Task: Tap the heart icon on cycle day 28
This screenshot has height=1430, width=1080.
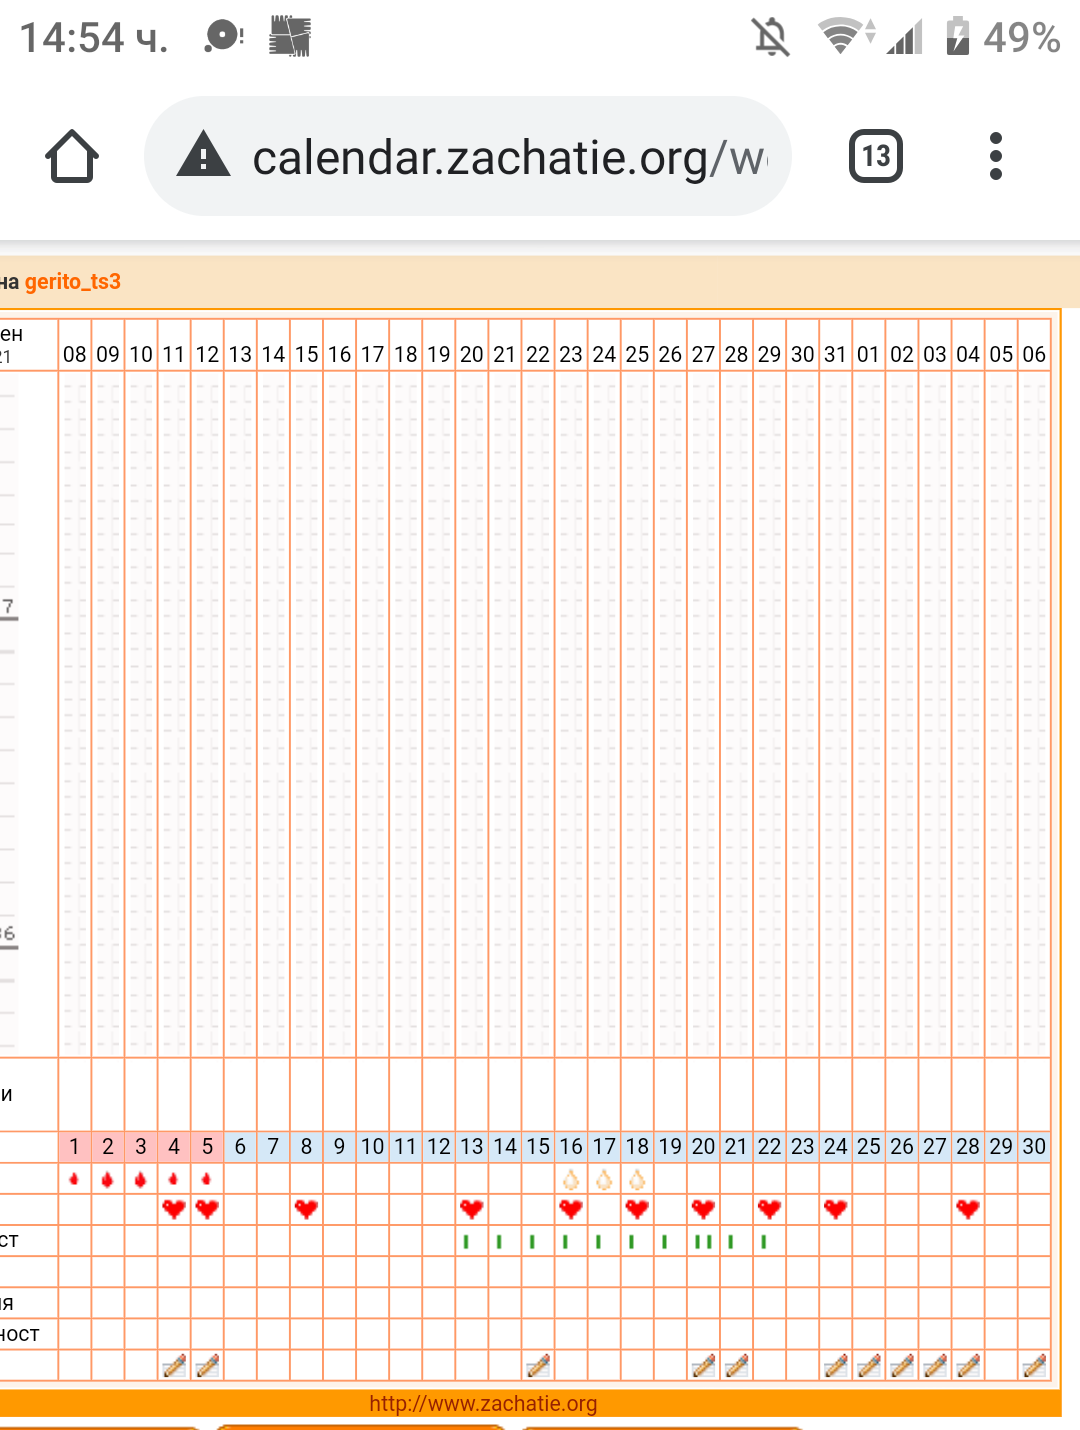Action: coord(968,1209)
